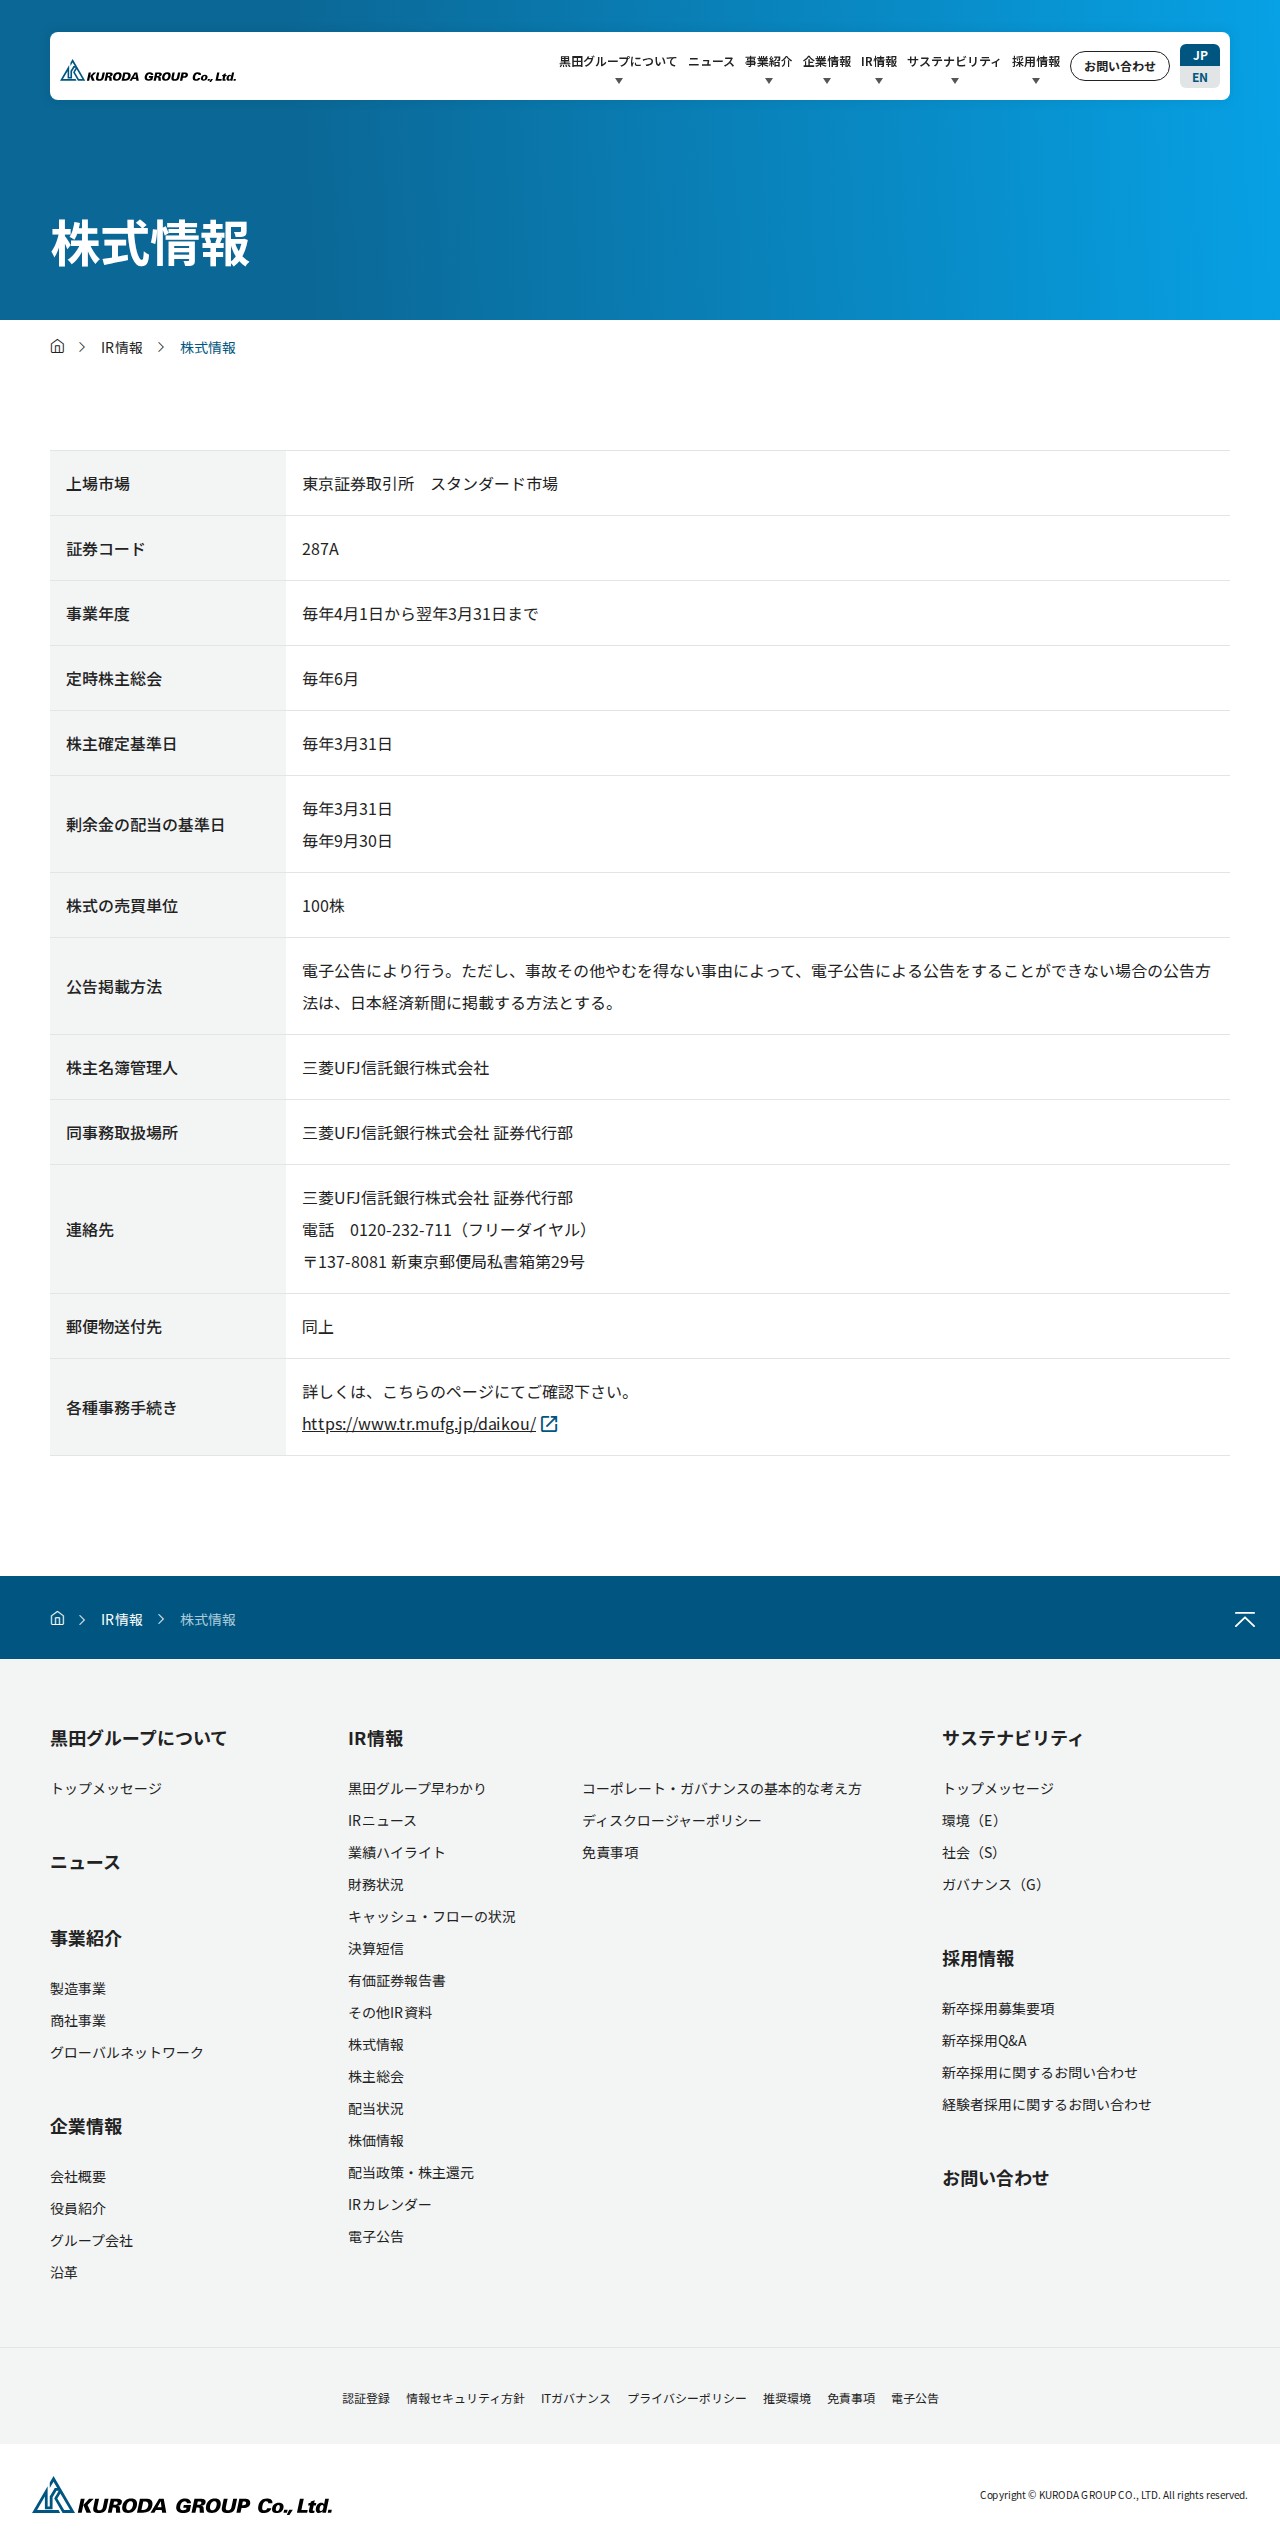The width and height of the screenshot is (1280, 2547).
Task: Open コーポレート・ガバナンスの基本的な考え方 link
Action: click(x=722, y=1789)
